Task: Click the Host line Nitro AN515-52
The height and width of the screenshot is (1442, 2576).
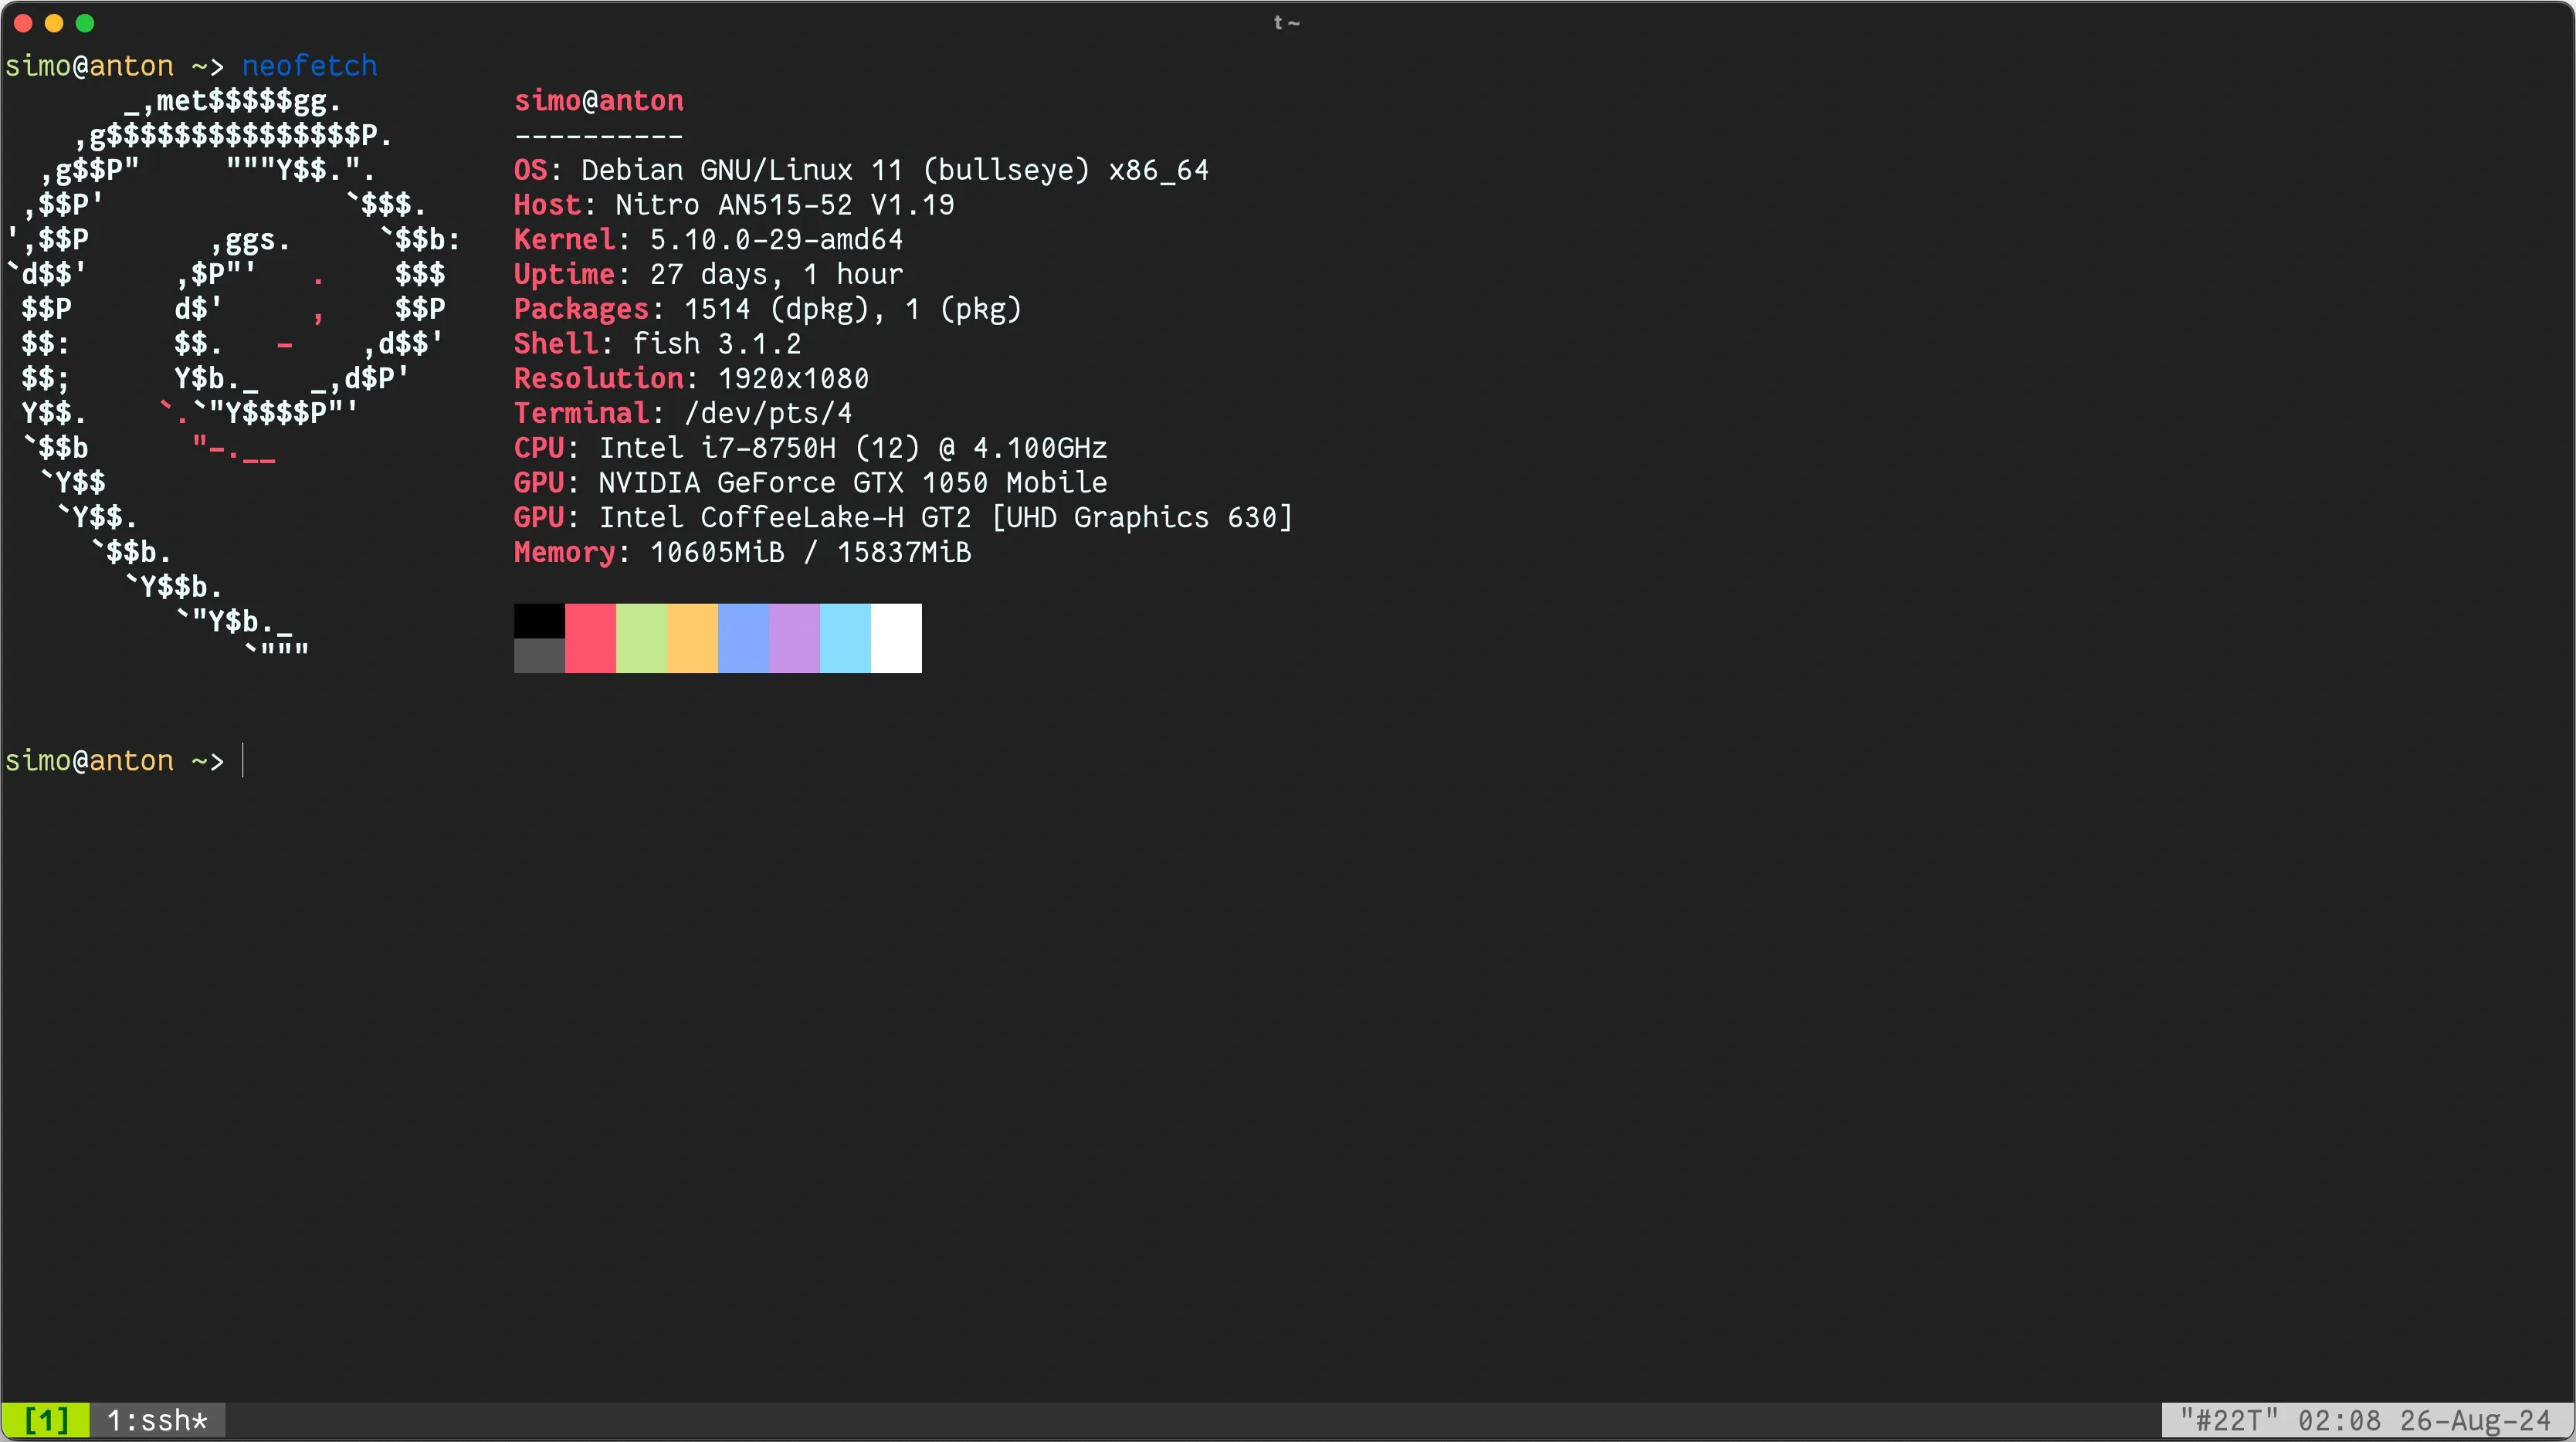Action: click(734, 205)
